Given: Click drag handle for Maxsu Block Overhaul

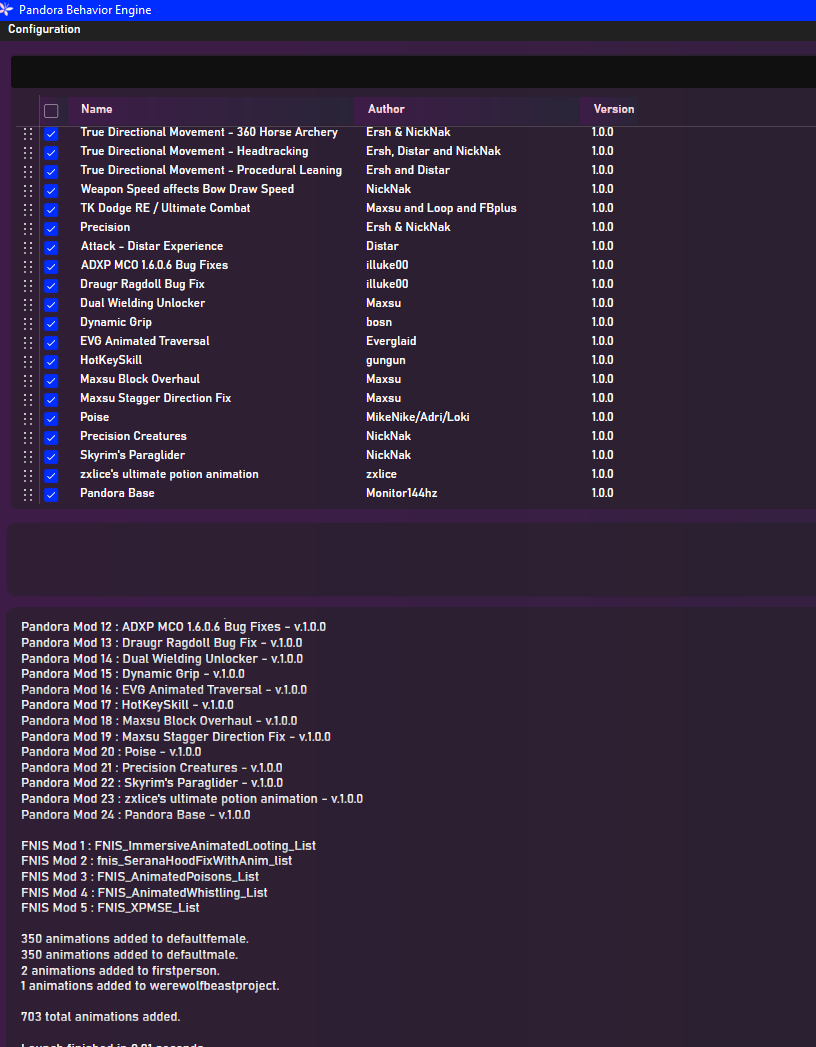Looking at the screenshot, I should (27, 381).
